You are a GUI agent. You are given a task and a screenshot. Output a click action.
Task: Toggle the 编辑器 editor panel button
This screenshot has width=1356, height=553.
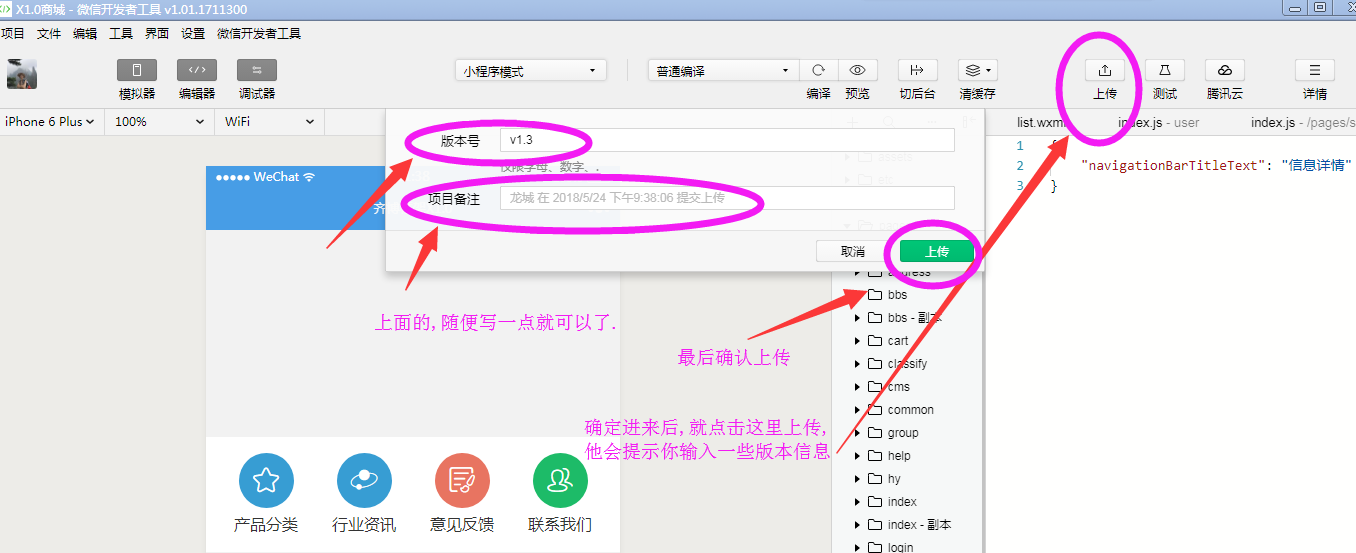(197, 71)
